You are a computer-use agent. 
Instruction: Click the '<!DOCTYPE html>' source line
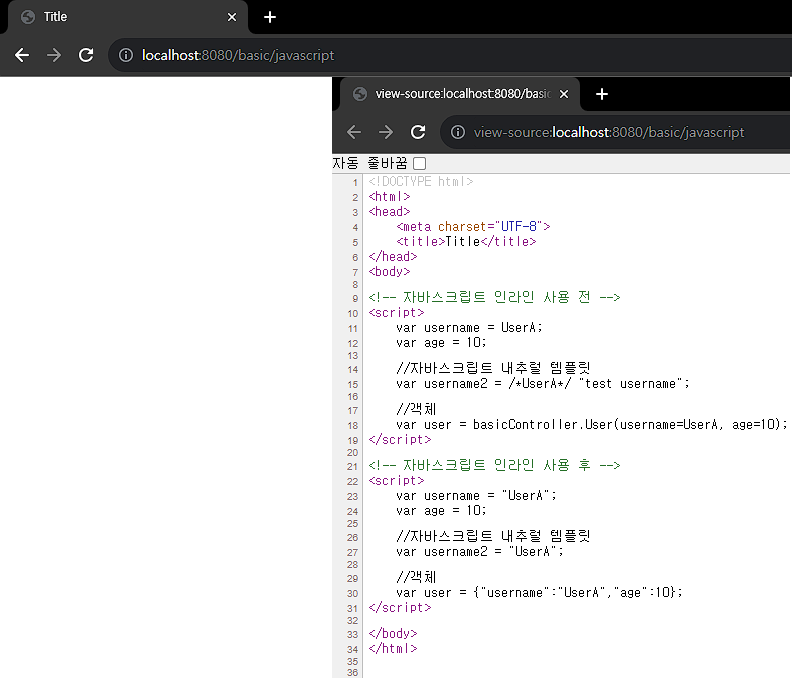click(421, 181)
